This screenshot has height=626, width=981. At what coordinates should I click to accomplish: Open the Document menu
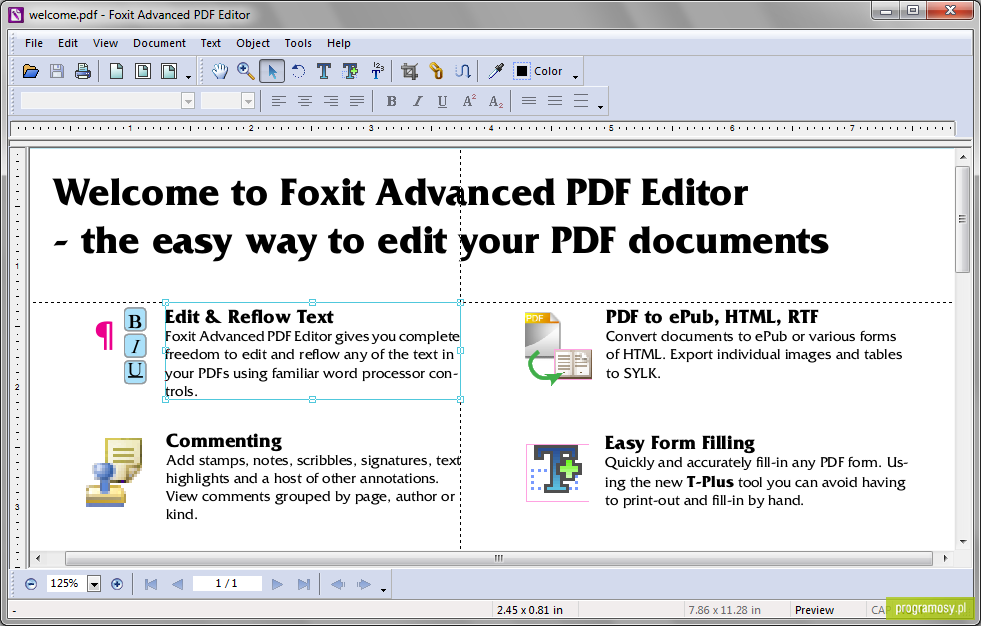point(160,43)
